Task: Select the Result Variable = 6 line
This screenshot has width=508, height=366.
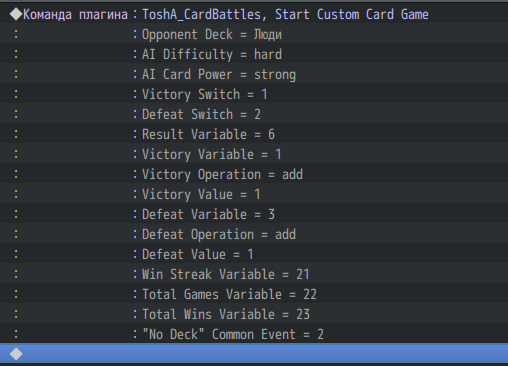Action: click(x=254, y=134)
